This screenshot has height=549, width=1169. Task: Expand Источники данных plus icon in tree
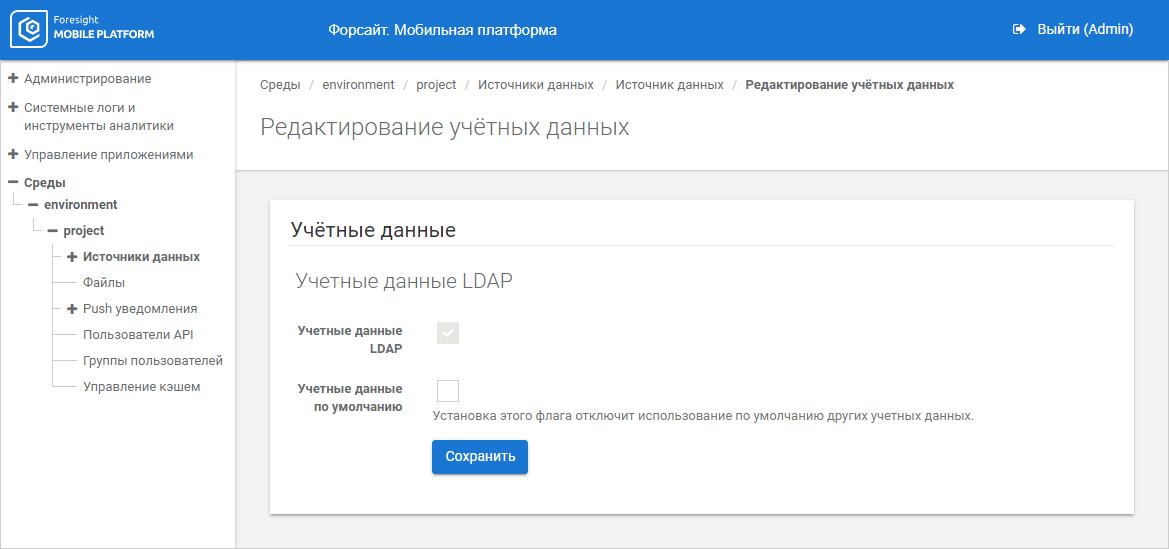[72, 257]
